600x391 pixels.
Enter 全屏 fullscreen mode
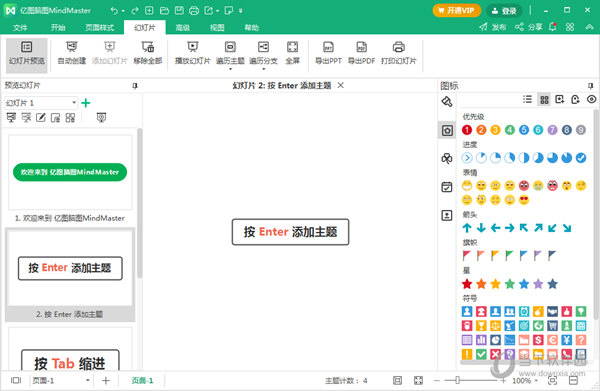[x=292, y=53]
